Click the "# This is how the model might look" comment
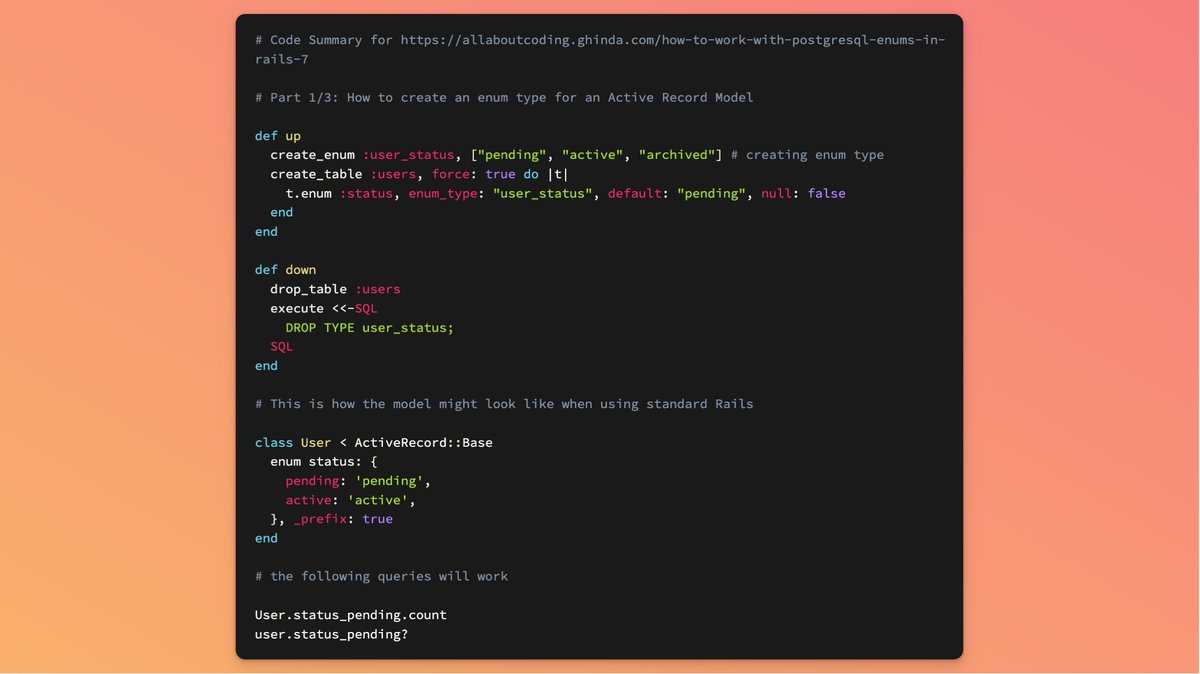Viewport: 1200px width, 674px height. 504,404
